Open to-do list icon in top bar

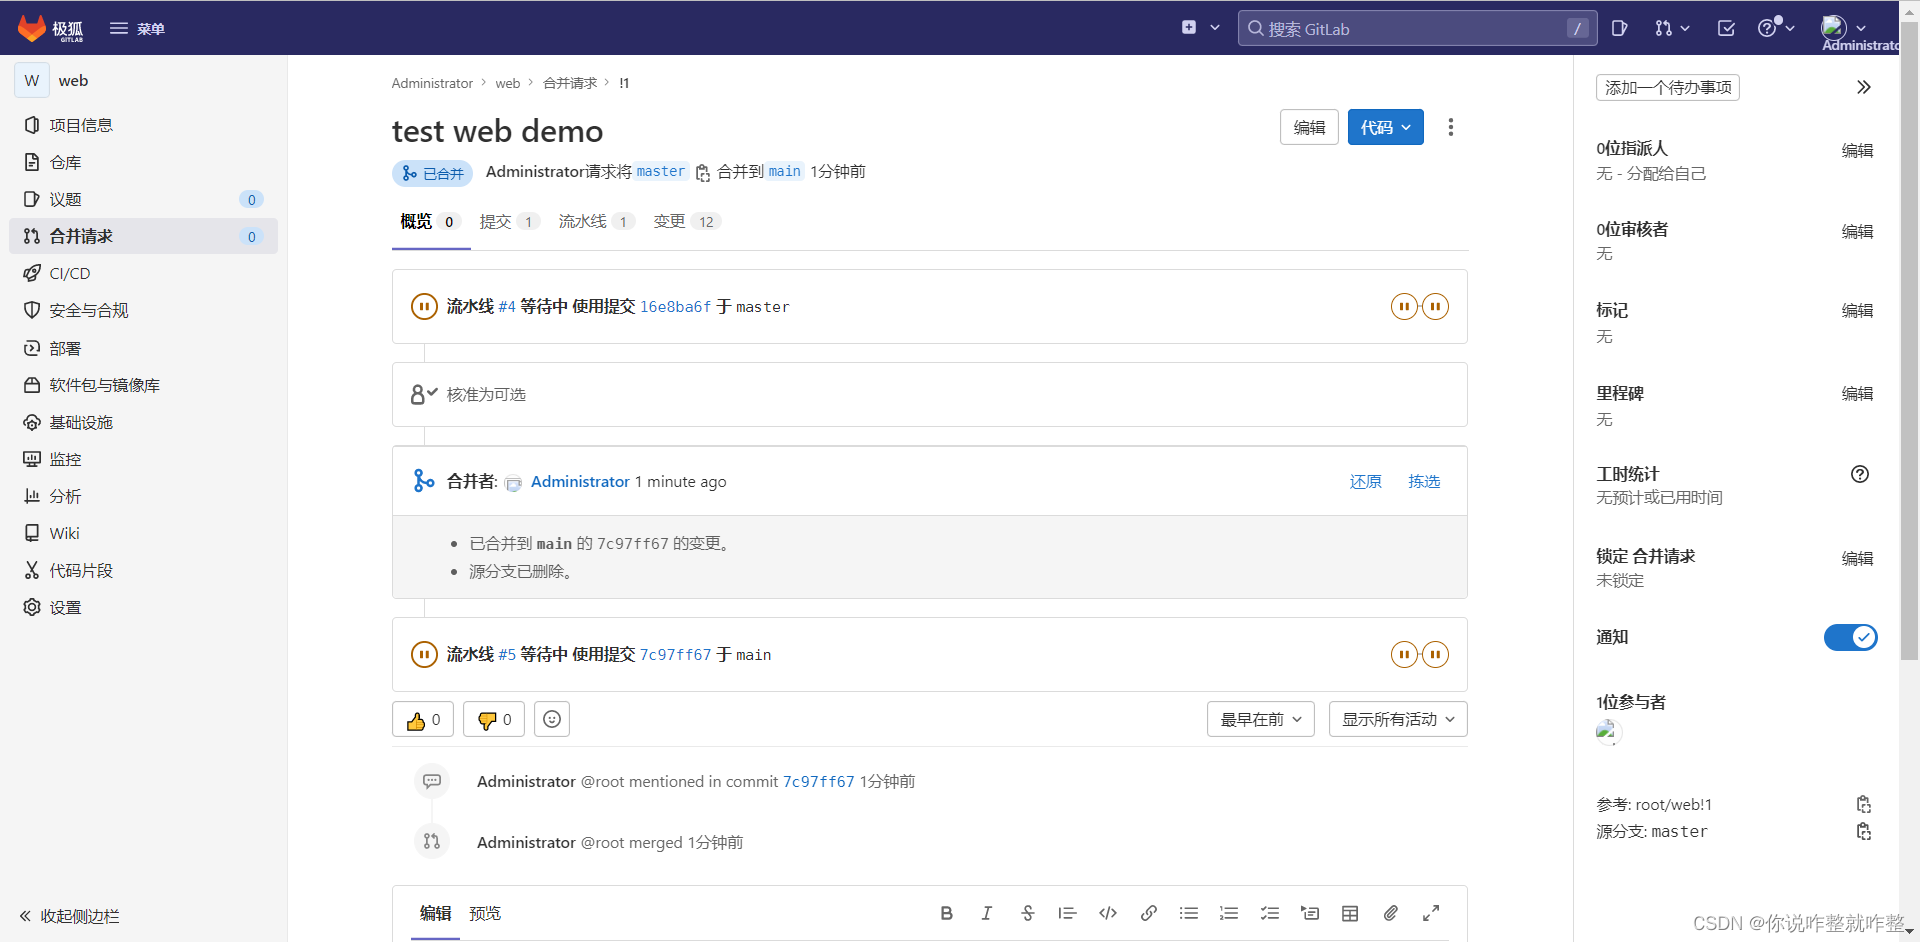[x=1726, y=28]
